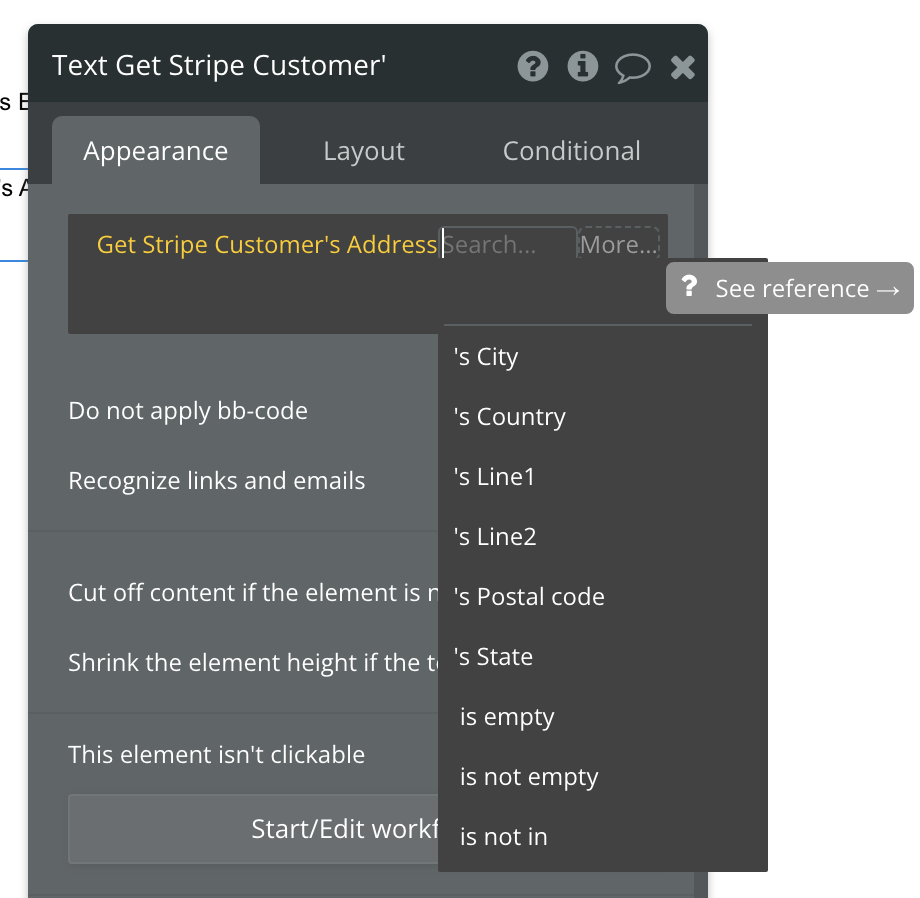Switch to the Layout tab
The width and height of the screenshot is (920, 898).
(x=364, y=151)
